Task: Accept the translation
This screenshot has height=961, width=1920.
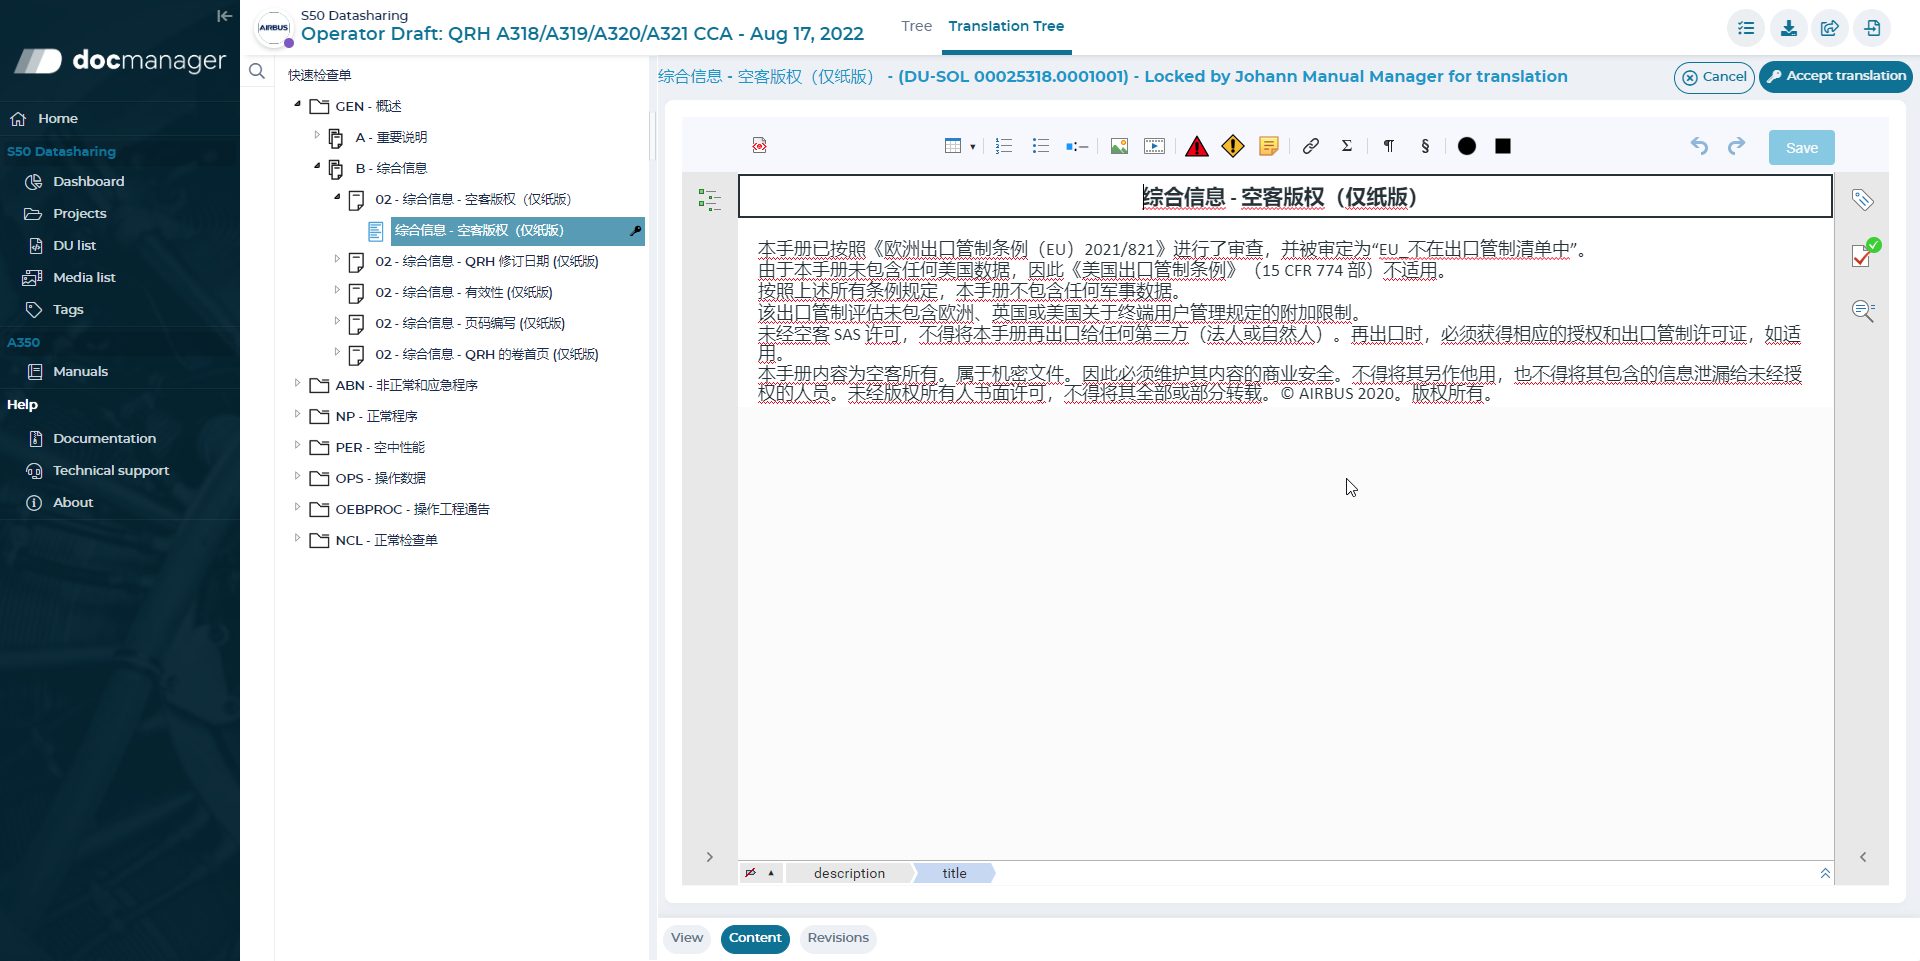Action: [1836, 77]
